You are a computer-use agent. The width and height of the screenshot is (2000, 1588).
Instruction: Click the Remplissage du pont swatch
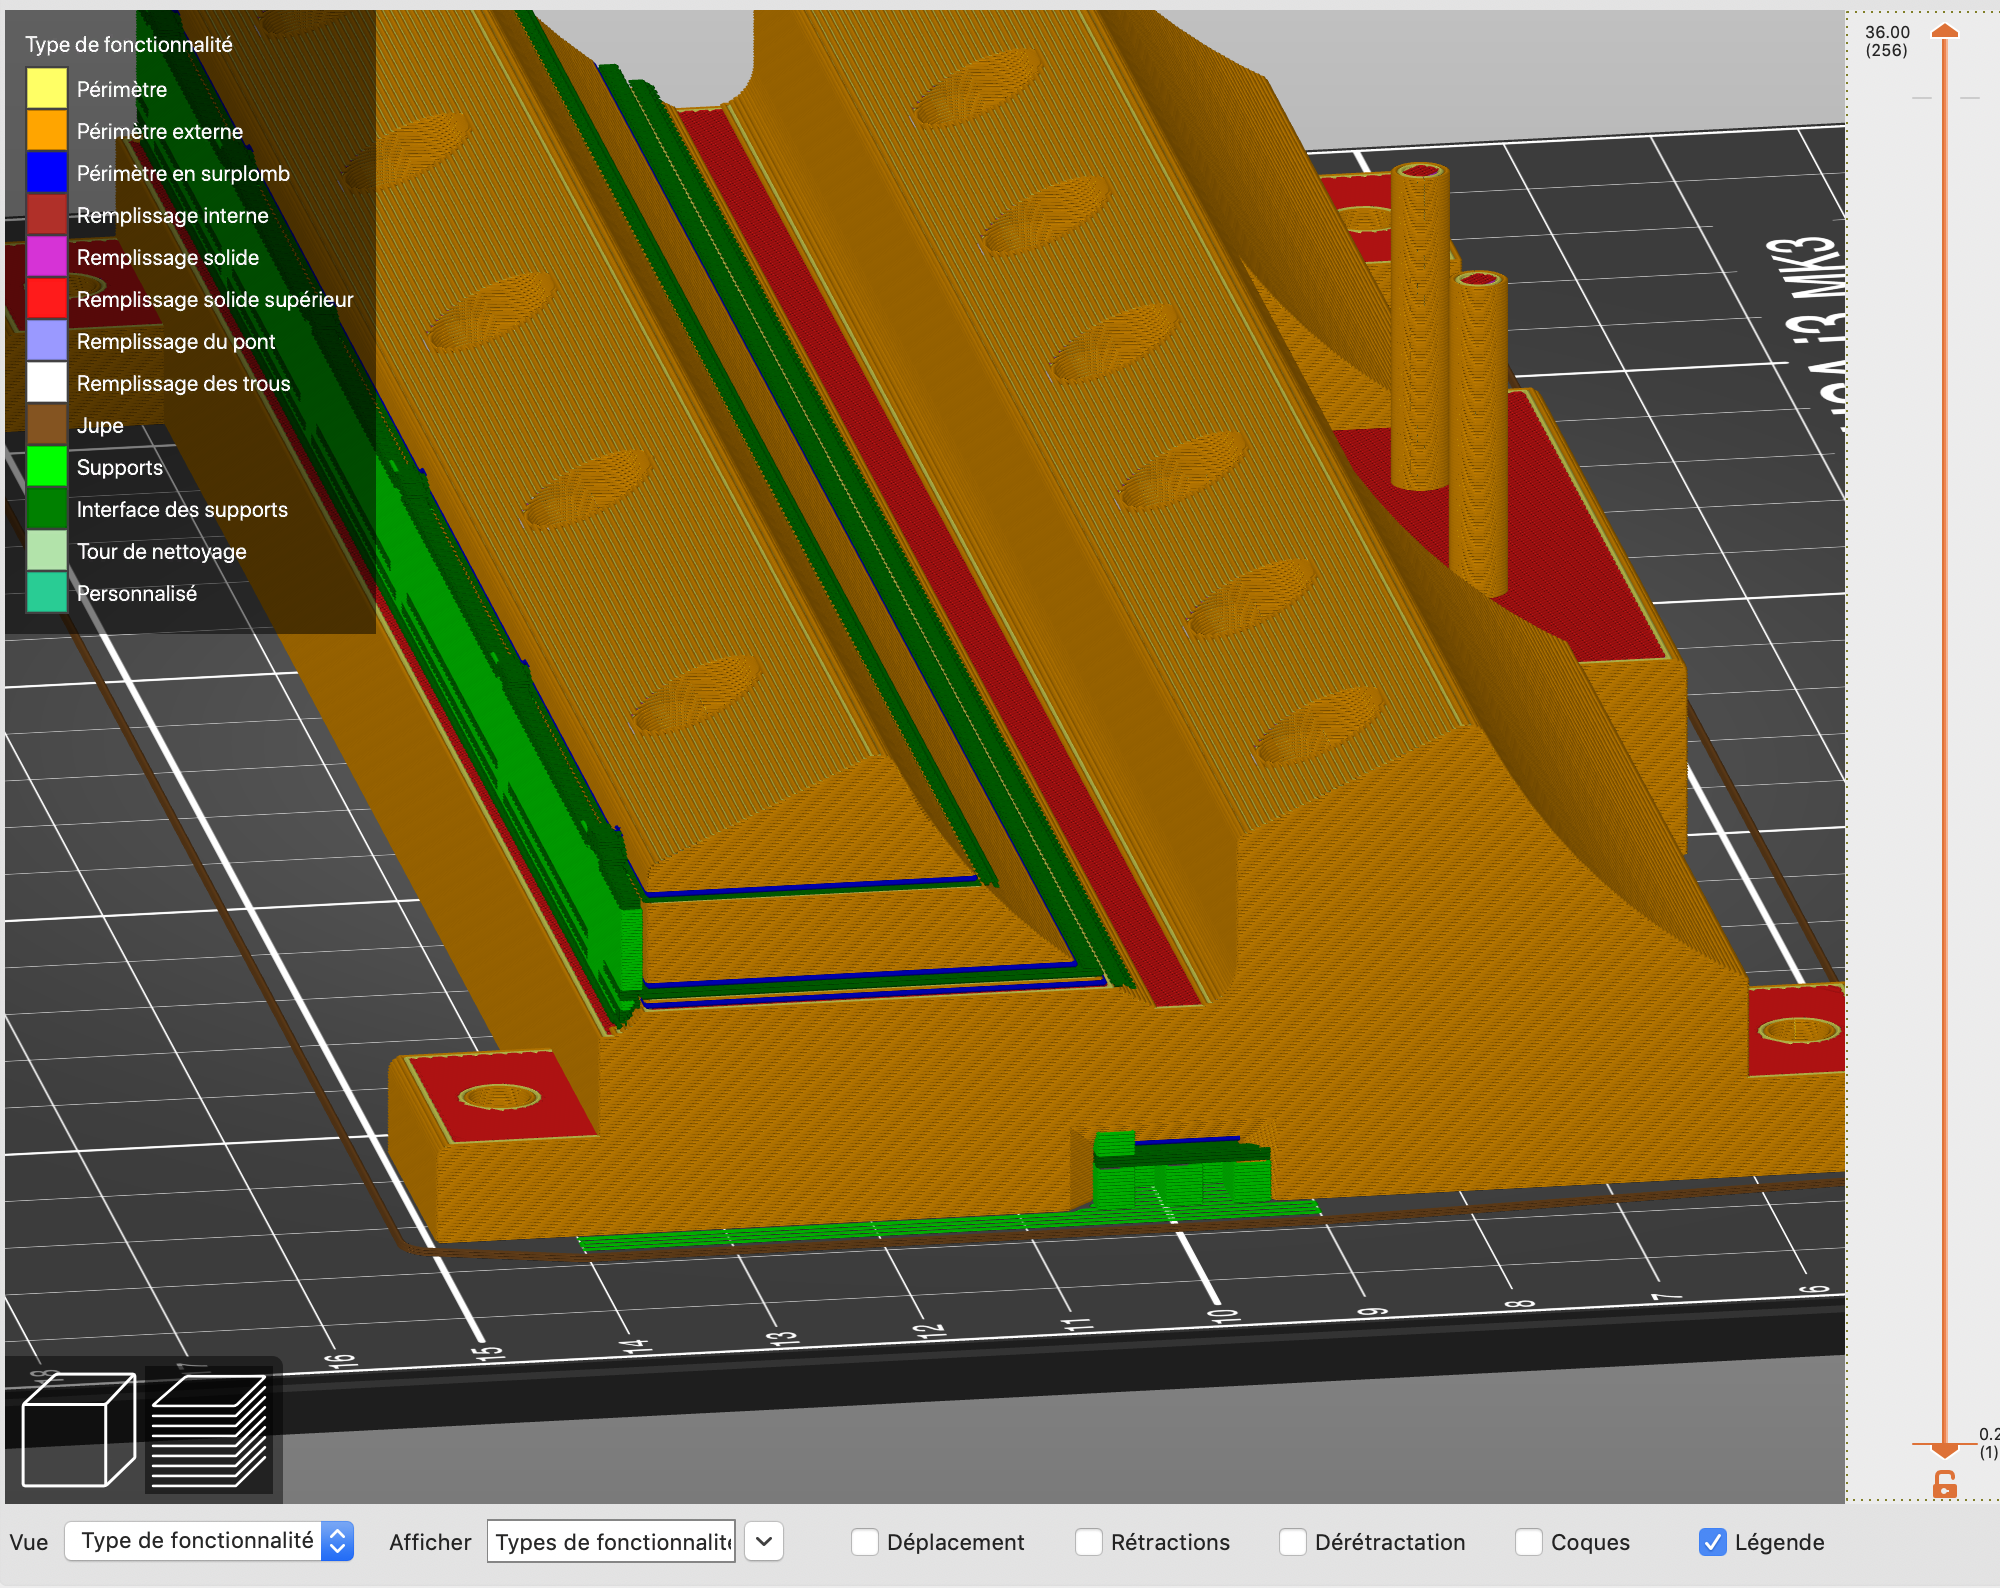46,340
